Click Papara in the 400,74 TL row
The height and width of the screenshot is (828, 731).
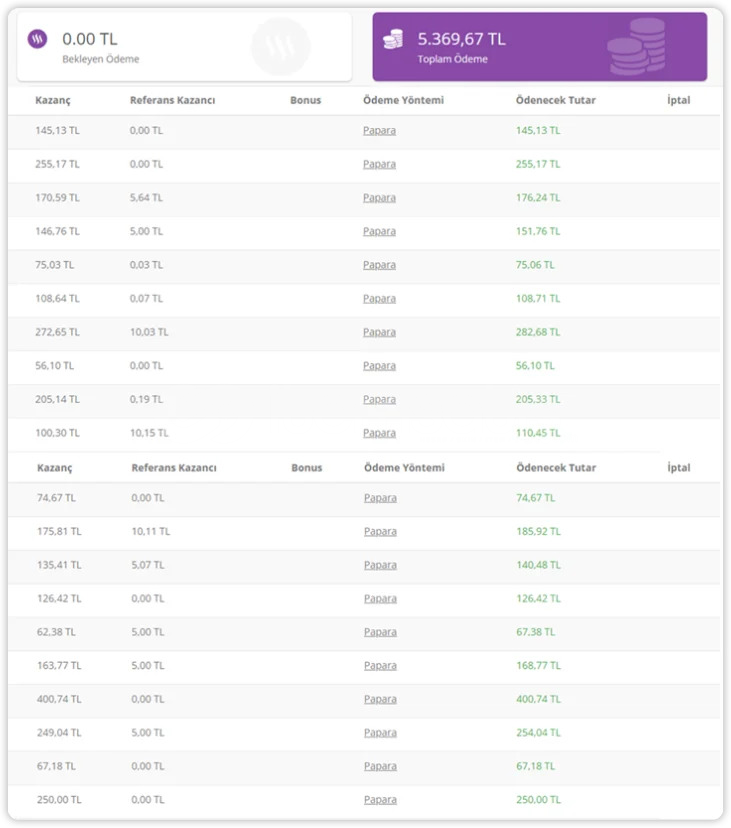pos(380,699)
